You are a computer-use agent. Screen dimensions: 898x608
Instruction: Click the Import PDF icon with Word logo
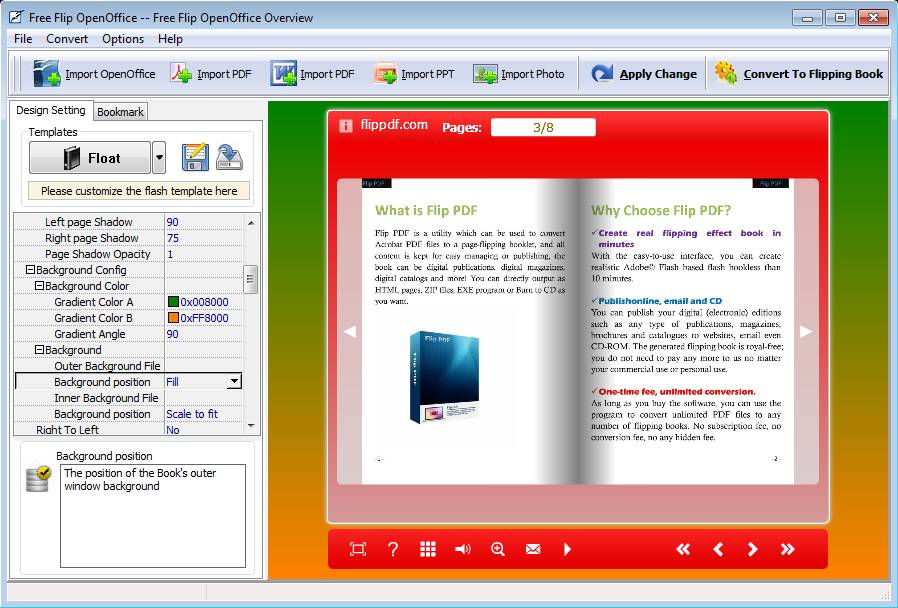coord(283,73)
